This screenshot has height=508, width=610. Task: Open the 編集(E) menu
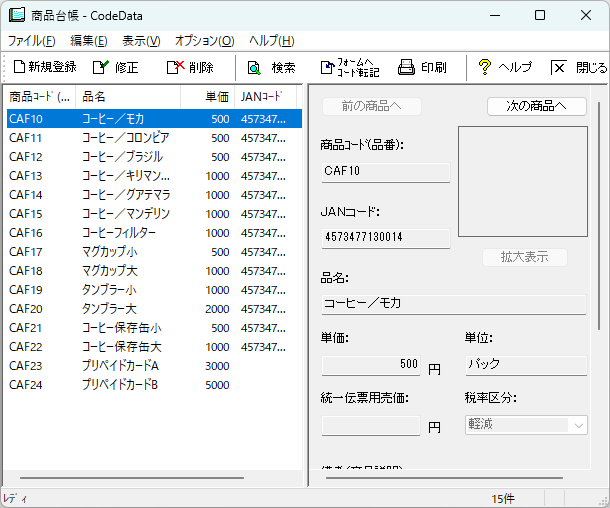[x=89, y=41]
